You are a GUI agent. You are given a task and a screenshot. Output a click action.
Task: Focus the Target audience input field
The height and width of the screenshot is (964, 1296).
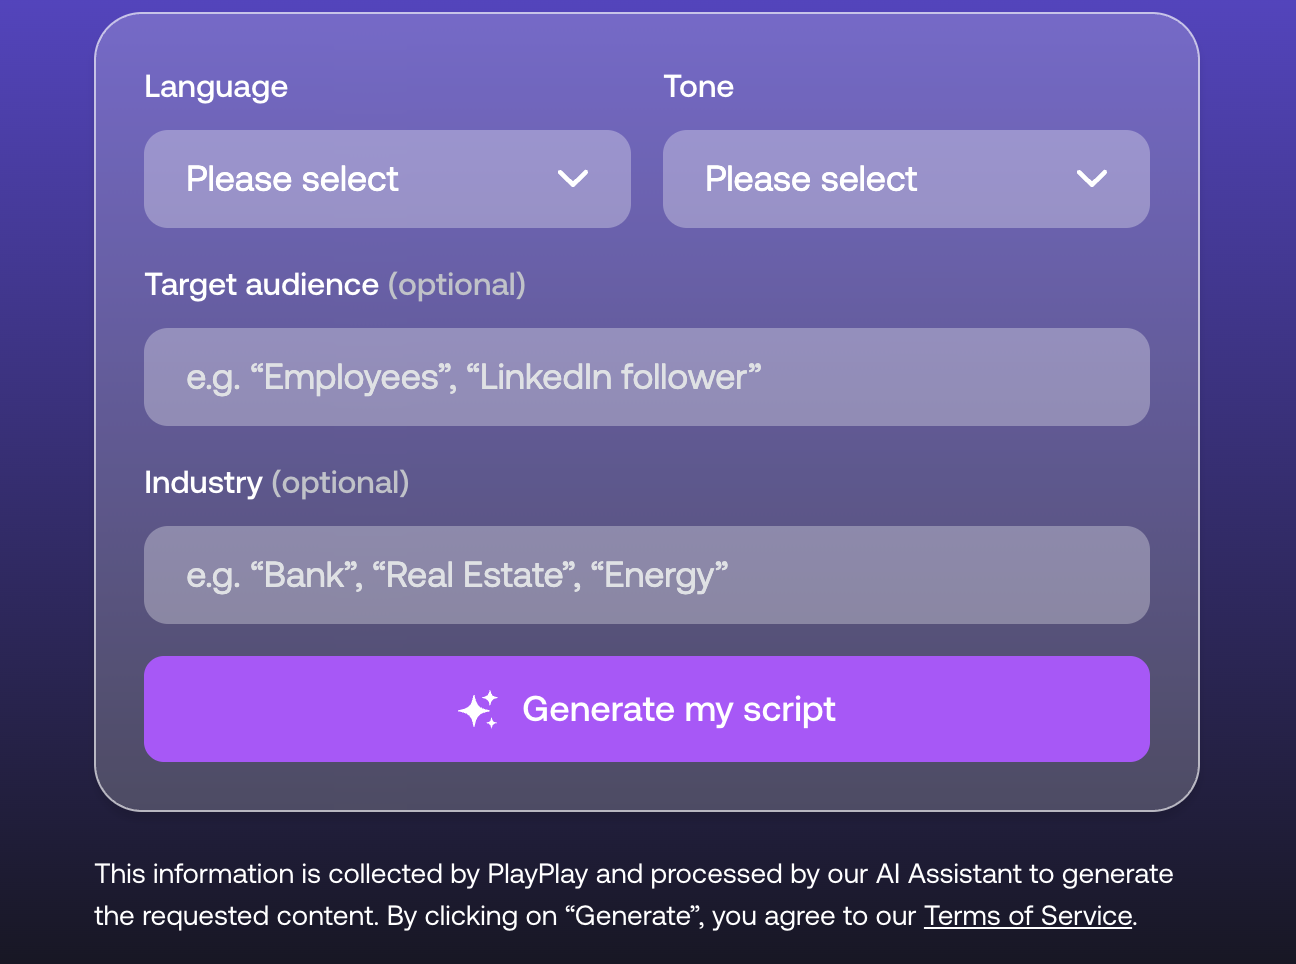[647, 377]
